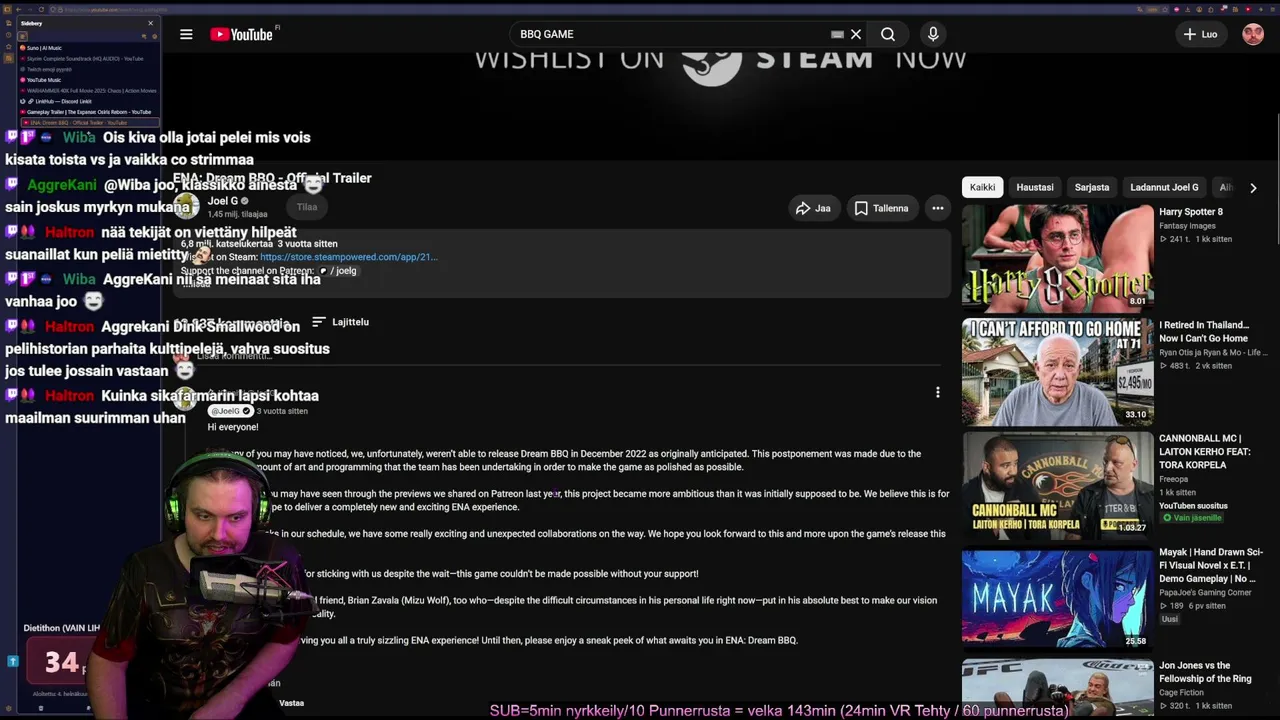Open the YouTube hamburger guide menu

click(186, 34)
